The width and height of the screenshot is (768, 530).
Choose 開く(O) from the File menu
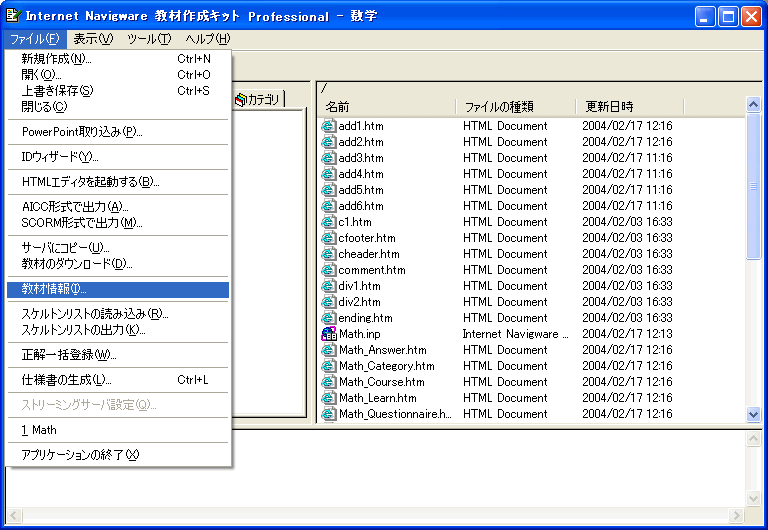(118, 74)
